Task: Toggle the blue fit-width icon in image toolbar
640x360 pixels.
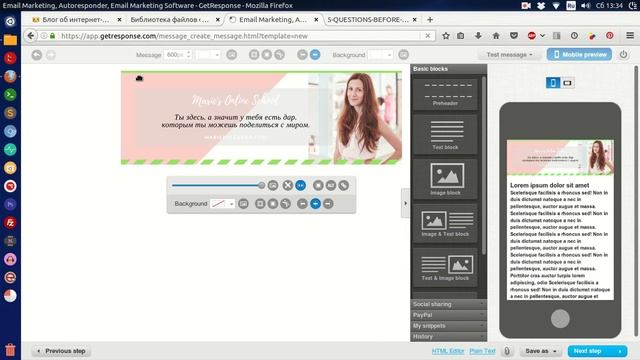Action: pyautogui.click(x=300, y=185)
